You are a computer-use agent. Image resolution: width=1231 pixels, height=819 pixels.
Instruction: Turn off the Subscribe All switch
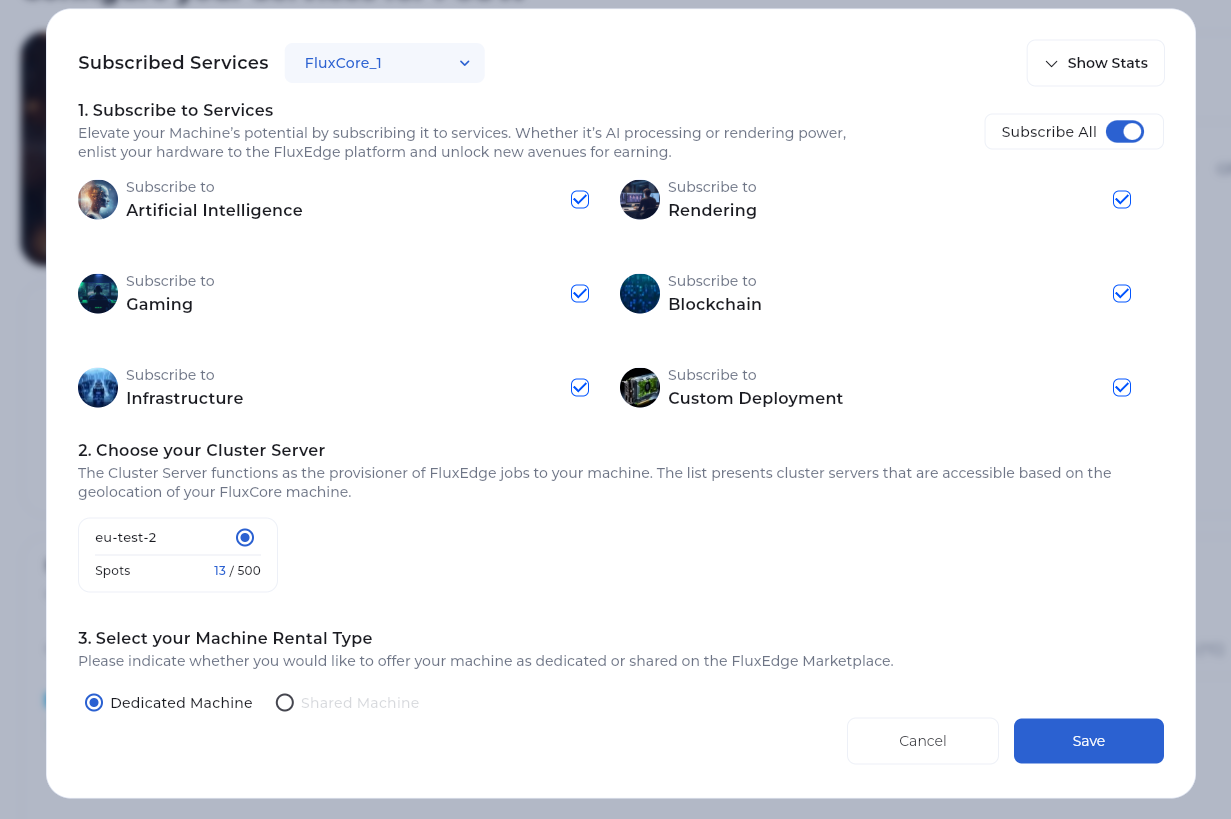pos(1124,132)
